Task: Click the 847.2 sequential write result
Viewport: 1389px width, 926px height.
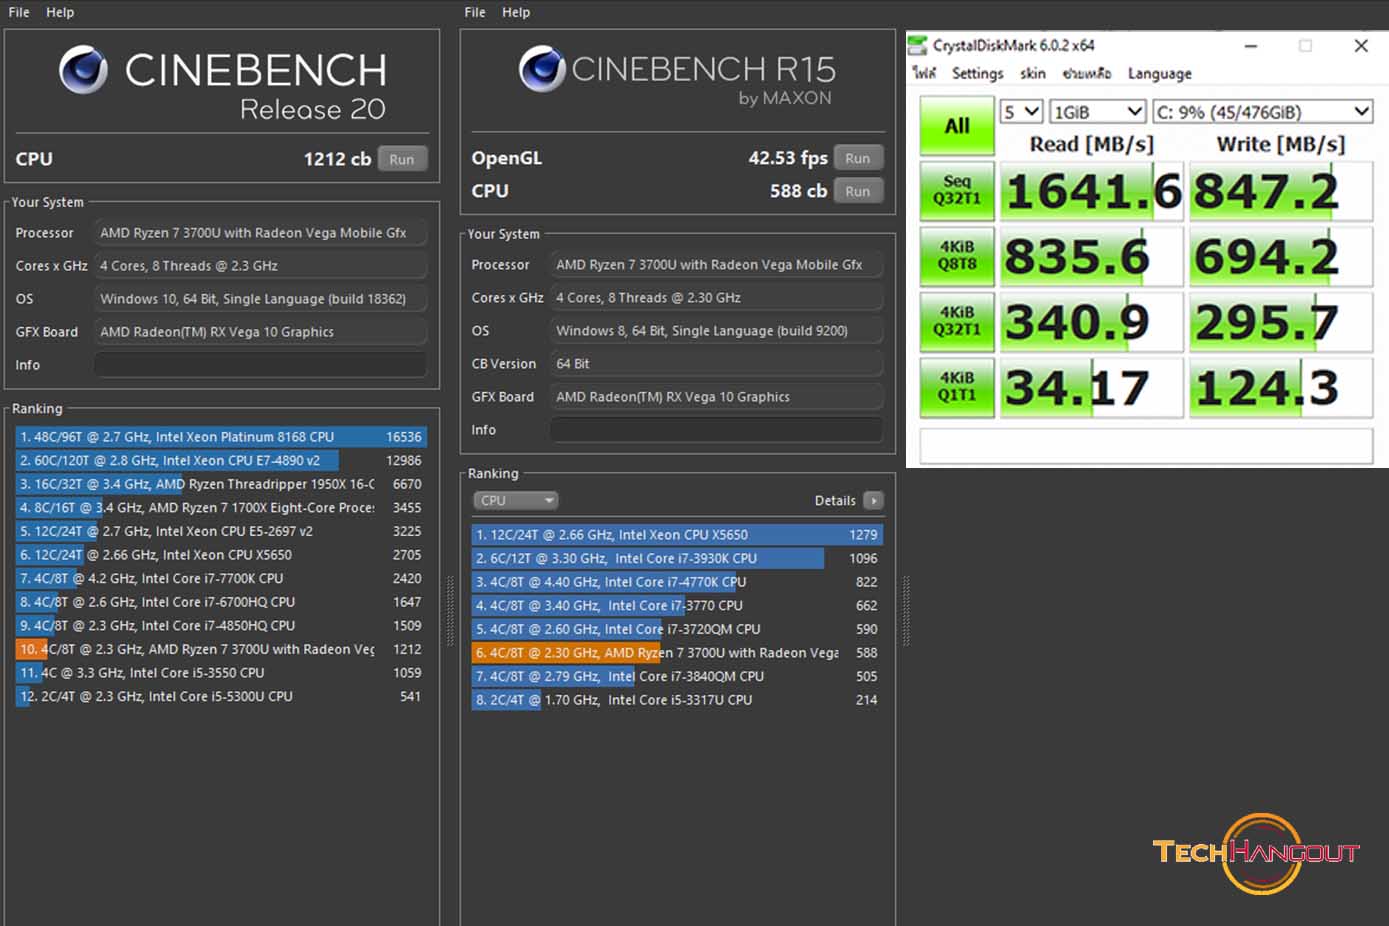Action: pyautogui.click(x=1281, y=191)
